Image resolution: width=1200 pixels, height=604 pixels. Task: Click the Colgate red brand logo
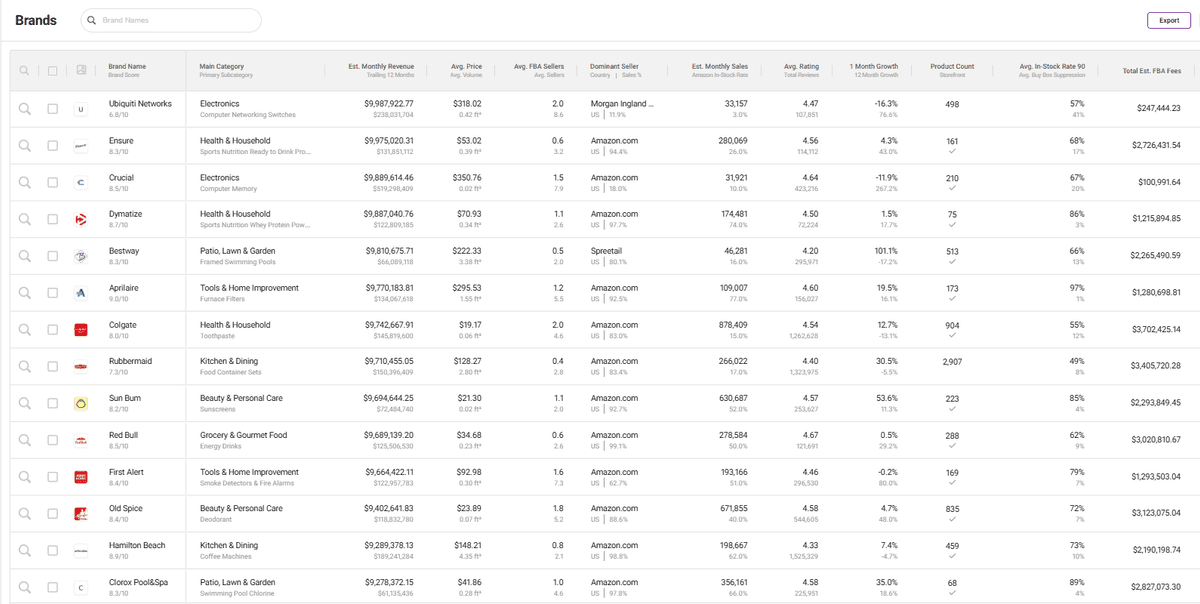pos(81,329)
